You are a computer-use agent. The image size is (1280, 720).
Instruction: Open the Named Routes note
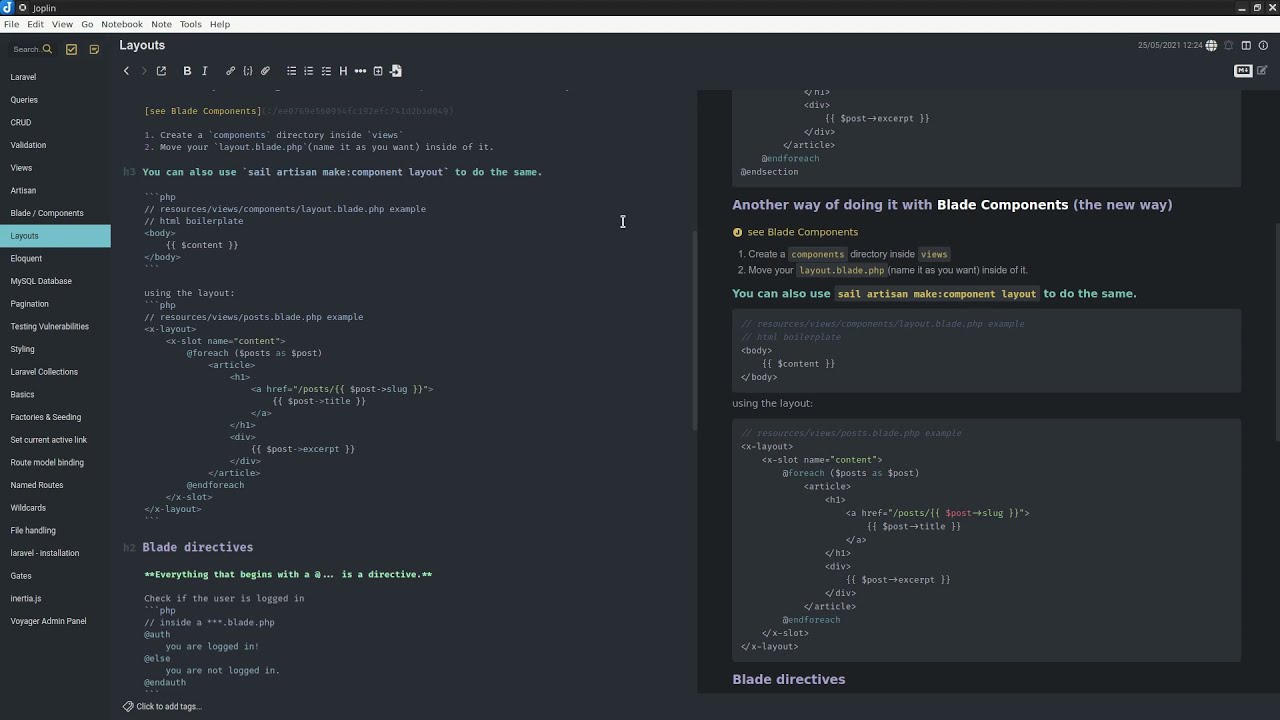pyautogui.click(x=55, y=485)
